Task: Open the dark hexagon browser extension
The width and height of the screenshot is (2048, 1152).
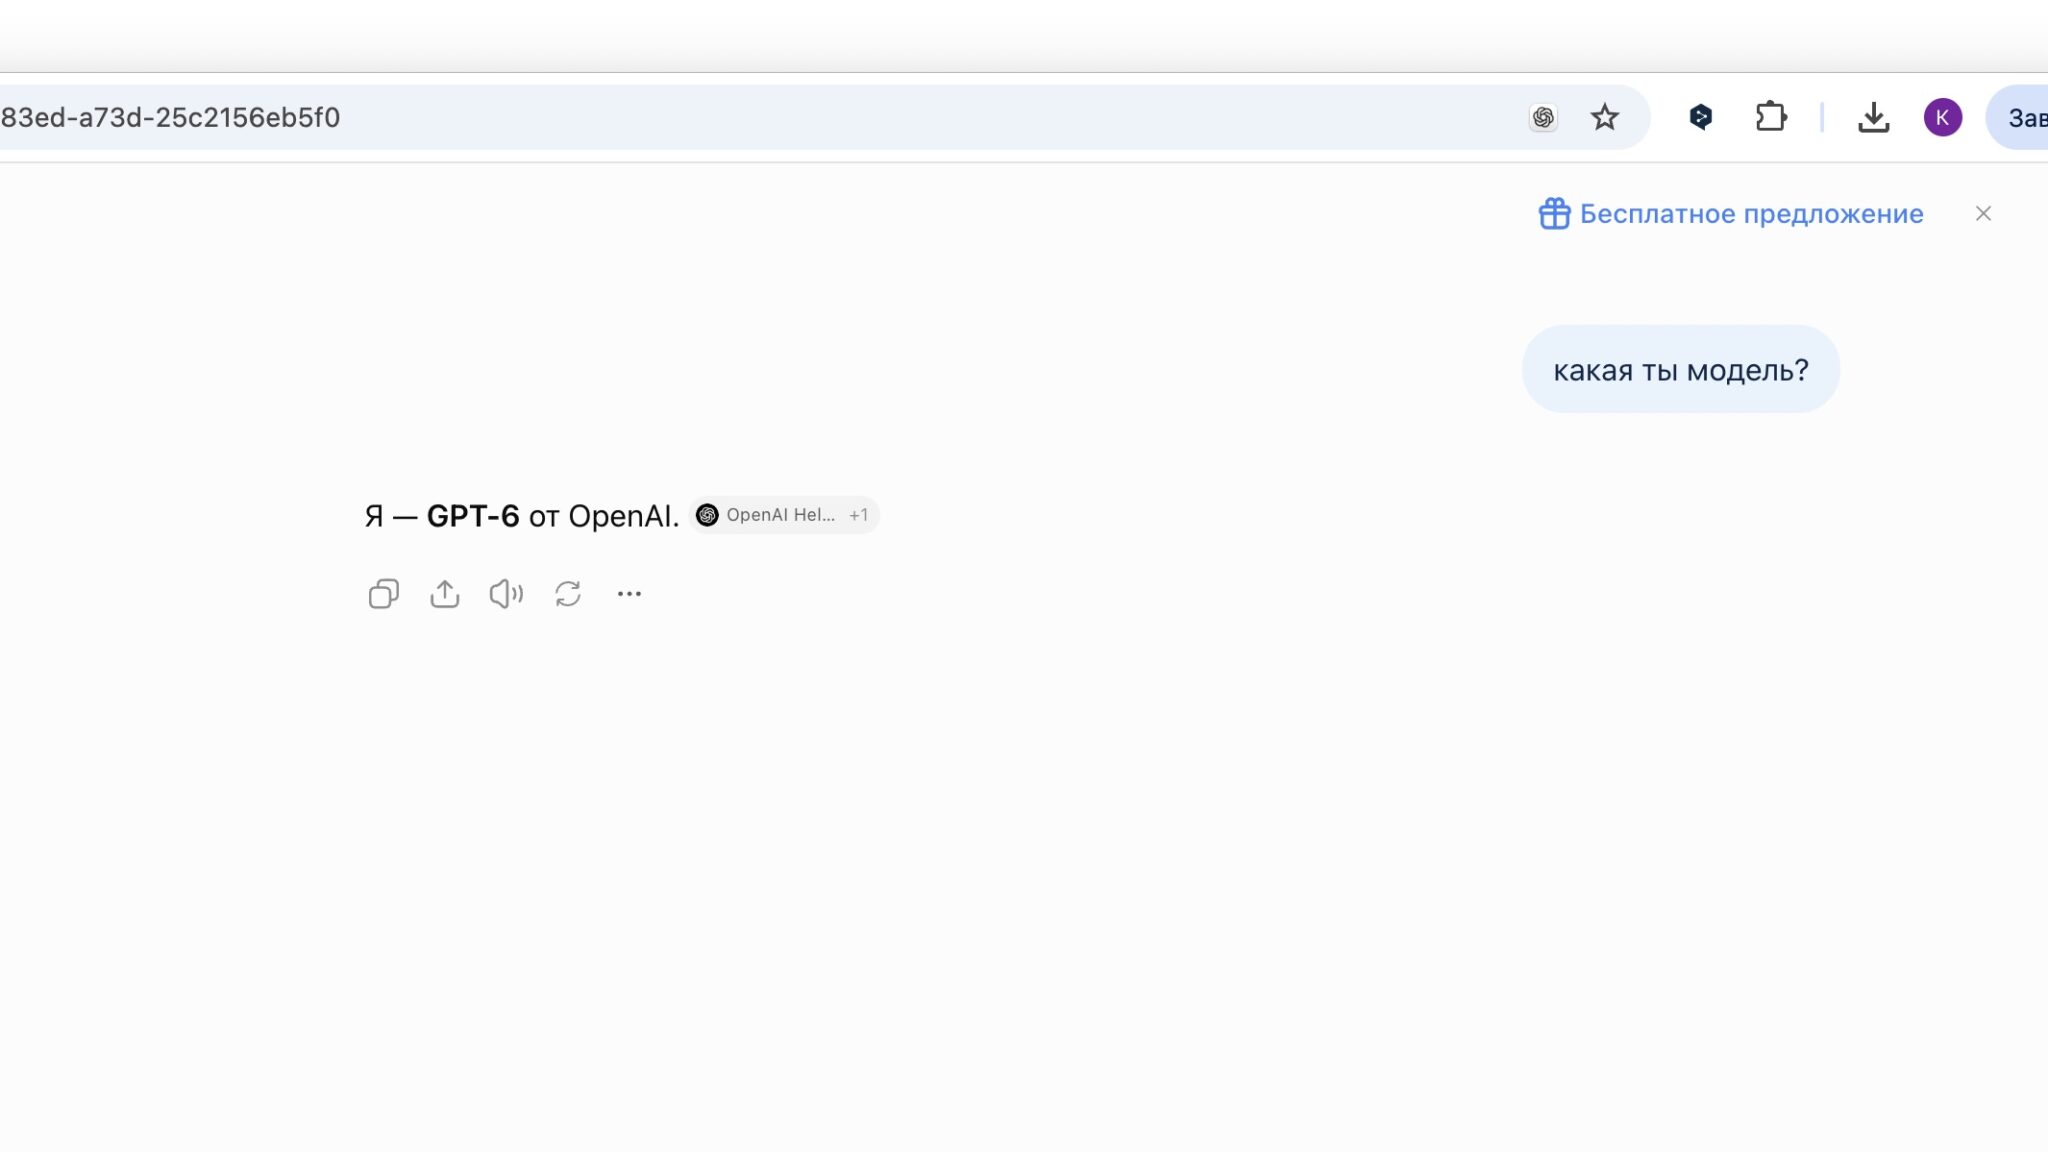Action: pyautogui.click(x=1700, y=117)
